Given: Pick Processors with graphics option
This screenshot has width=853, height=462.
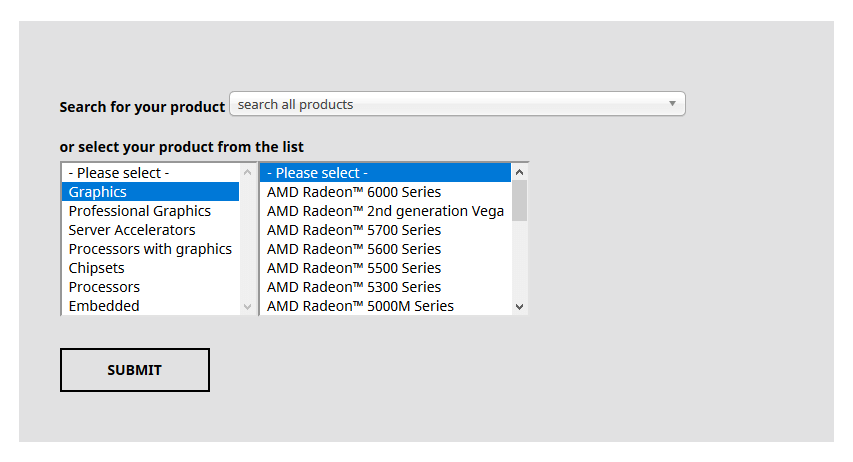Looking at the screenshot, I should [150, 249].
